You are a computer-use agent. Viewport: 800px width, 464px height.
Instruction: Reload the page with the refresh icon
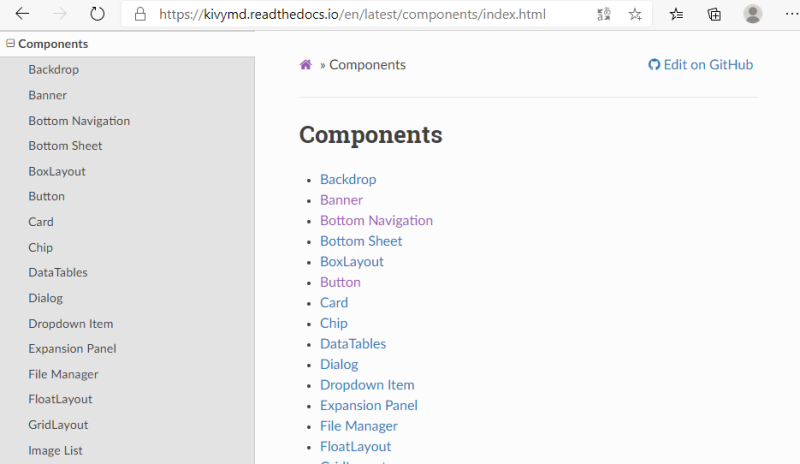97,14
